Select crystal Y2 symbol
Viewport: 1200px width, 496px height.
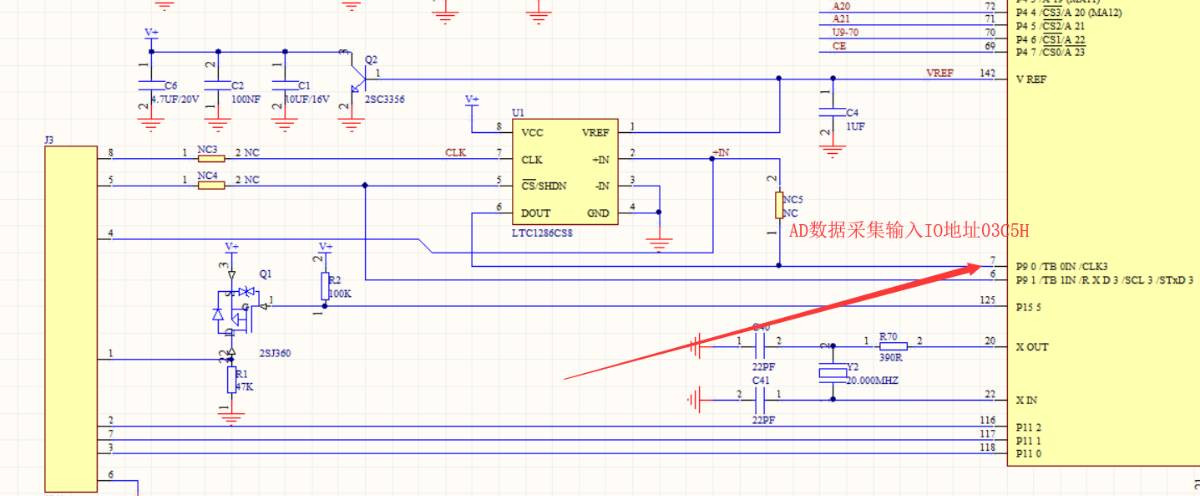tap(831, 373)
